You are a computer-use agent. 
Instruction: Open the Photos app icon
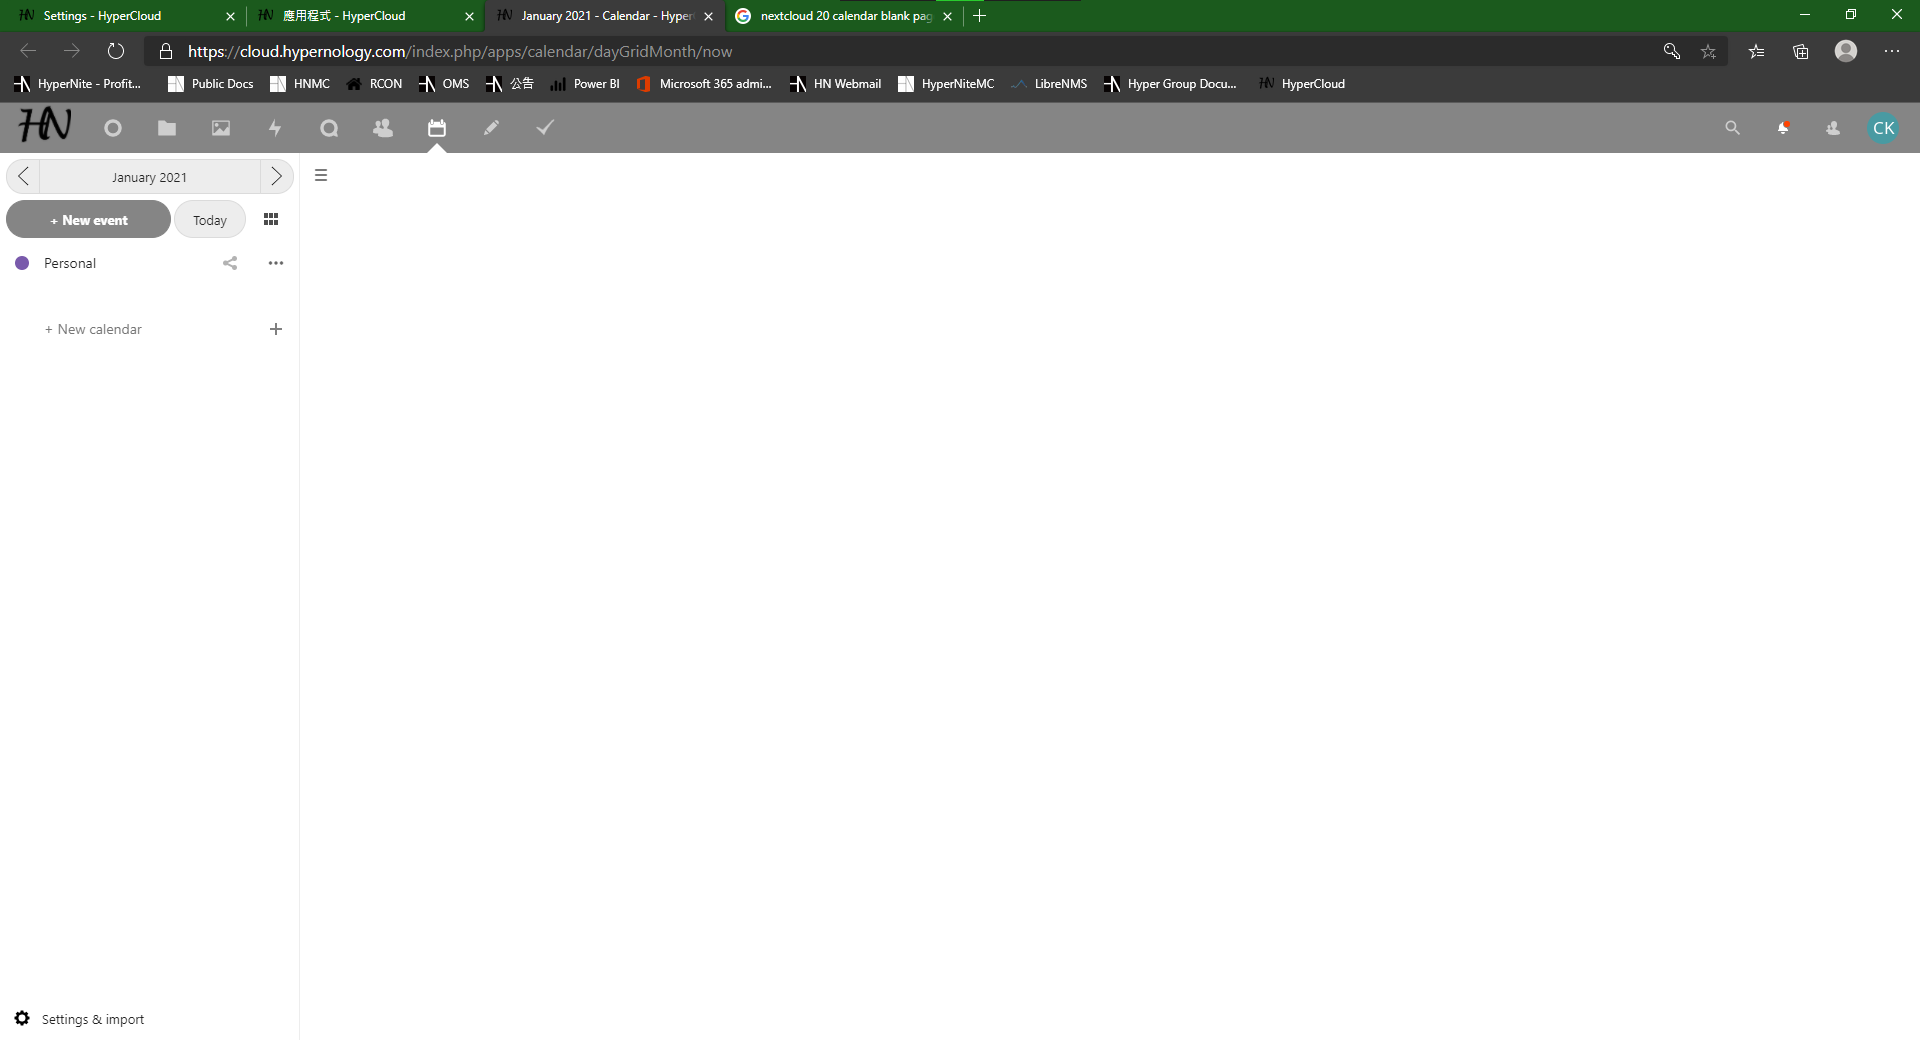(221, 128)
